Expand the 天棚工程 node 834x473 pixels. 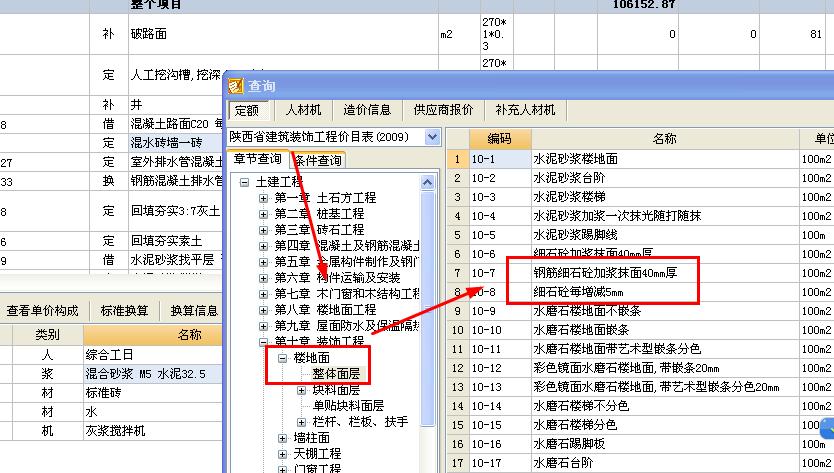click(282, 454)
